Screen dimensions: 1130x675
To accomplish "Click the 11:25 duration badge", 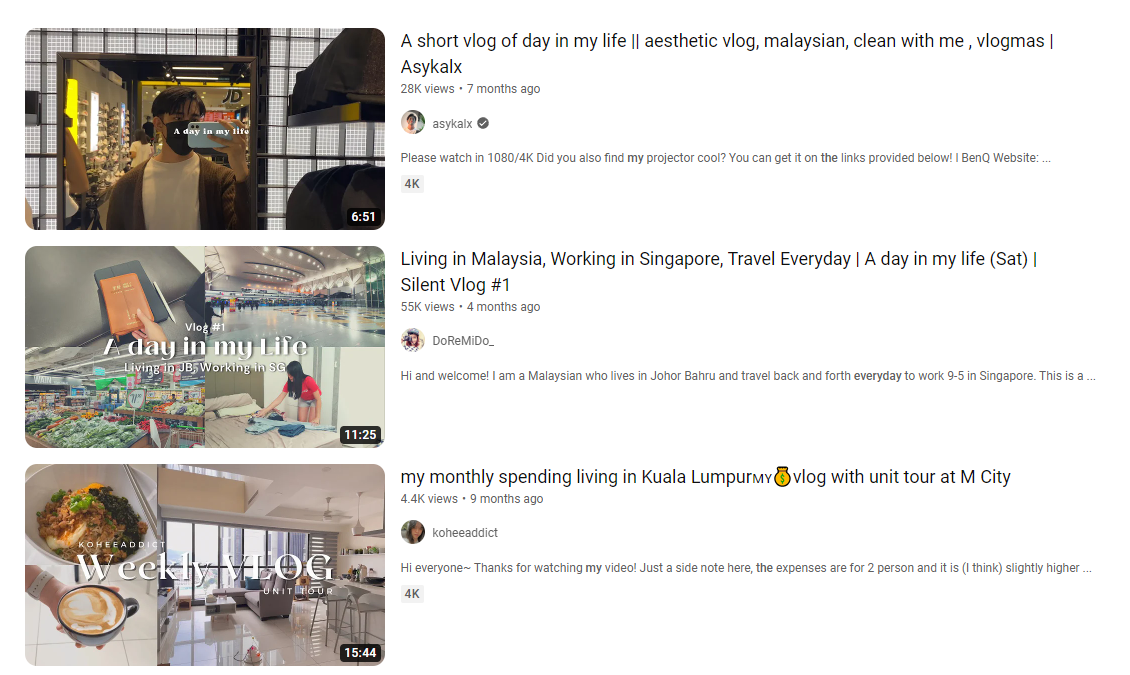I will pyautogui.click(x=360, y=434).
